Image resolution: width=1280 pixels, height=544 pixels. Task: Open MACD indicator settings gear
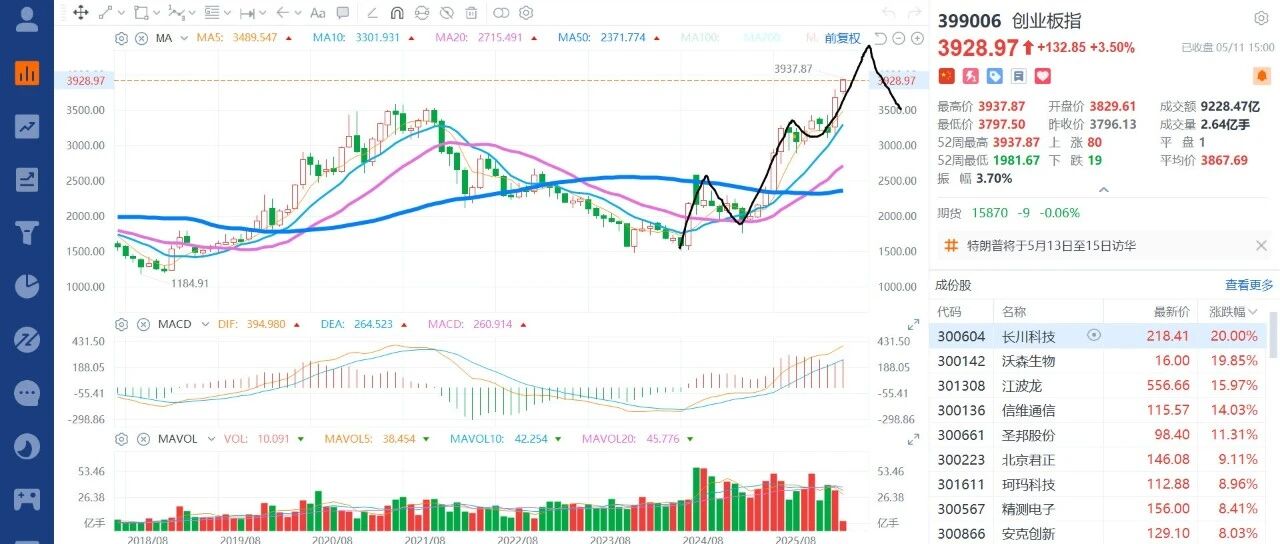[122, 324]
